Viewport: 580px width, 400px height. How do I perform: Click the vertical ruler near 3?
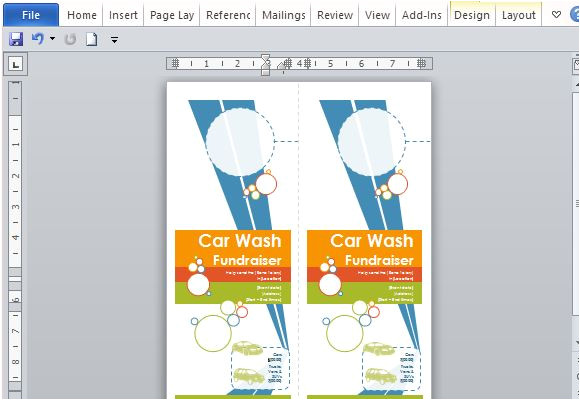tap(15, 206)
